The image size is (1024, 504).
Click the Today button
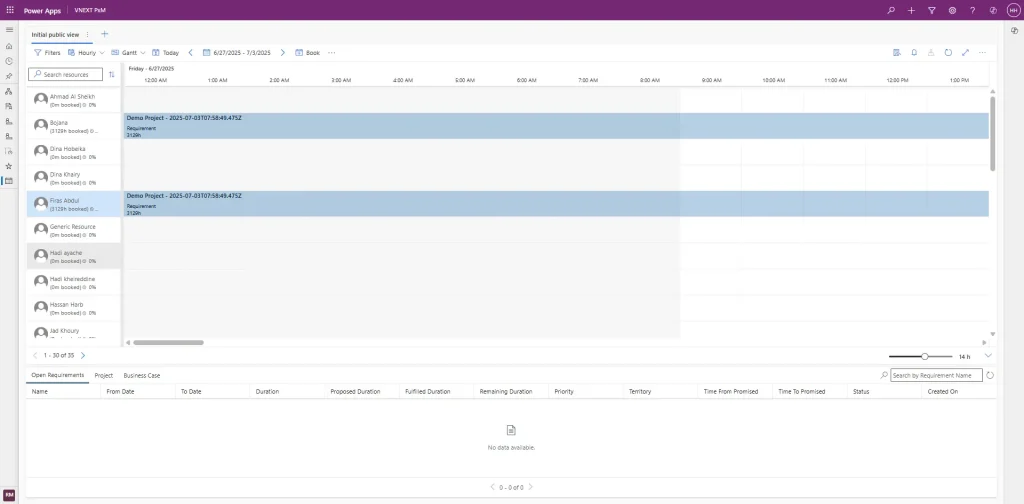point(165,52)
